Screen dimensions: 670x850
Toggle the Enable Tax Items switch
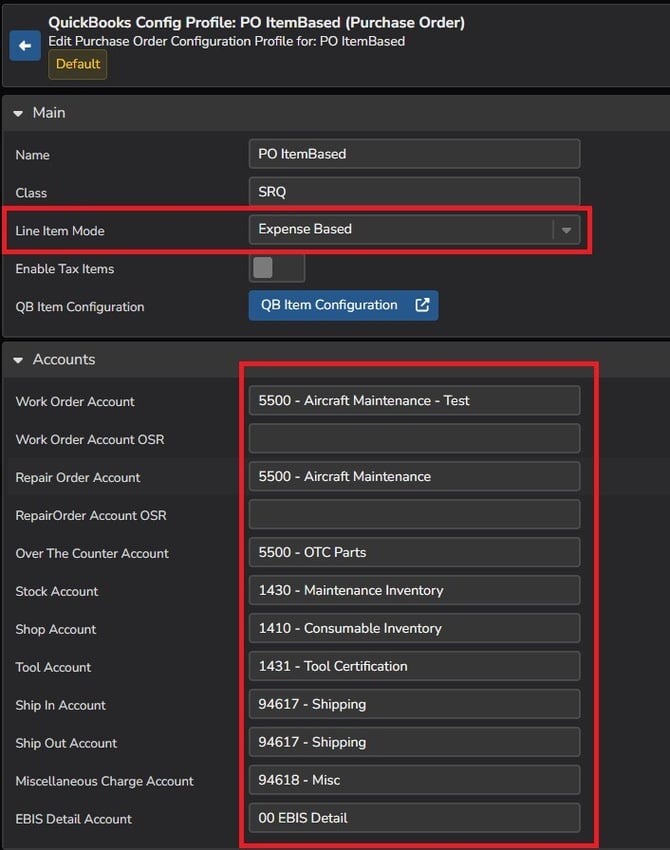point(277,268)
